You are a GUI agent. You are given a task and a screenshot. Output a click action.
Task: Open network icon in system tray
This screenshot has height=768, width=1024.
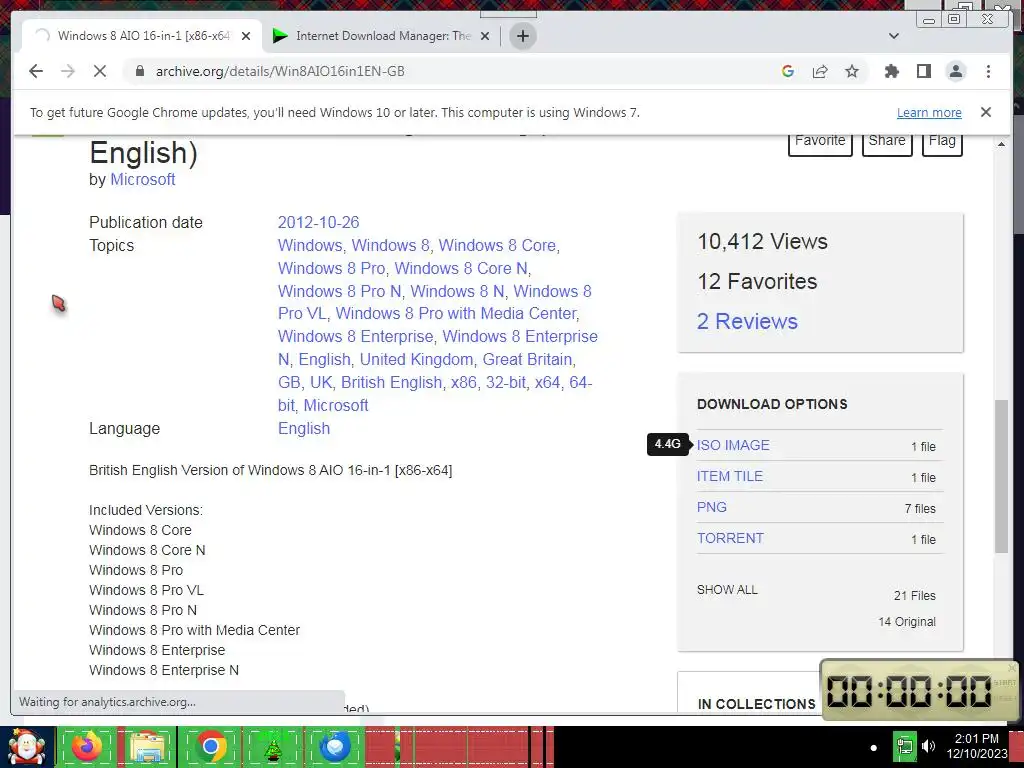coord(904,746)
